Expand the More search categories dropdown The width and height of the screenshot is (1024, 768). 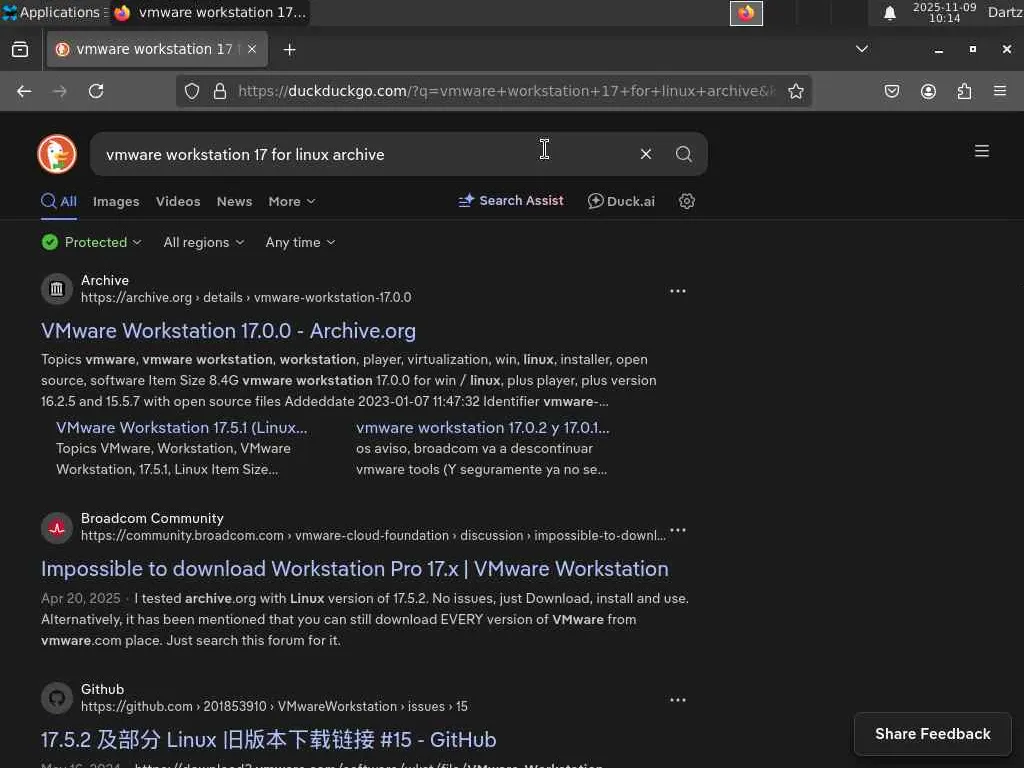coord(292,202)
